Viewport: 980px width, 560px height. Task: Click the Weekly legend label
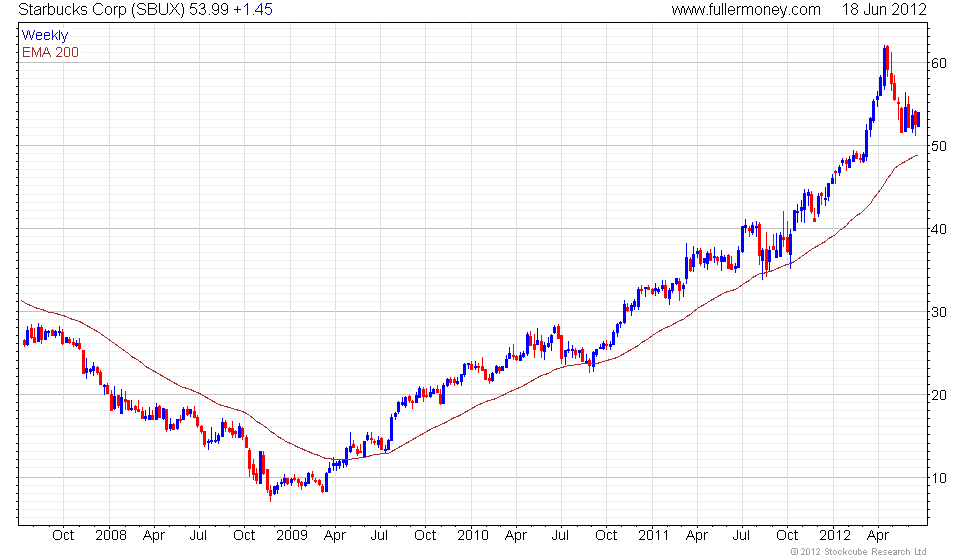45,36
